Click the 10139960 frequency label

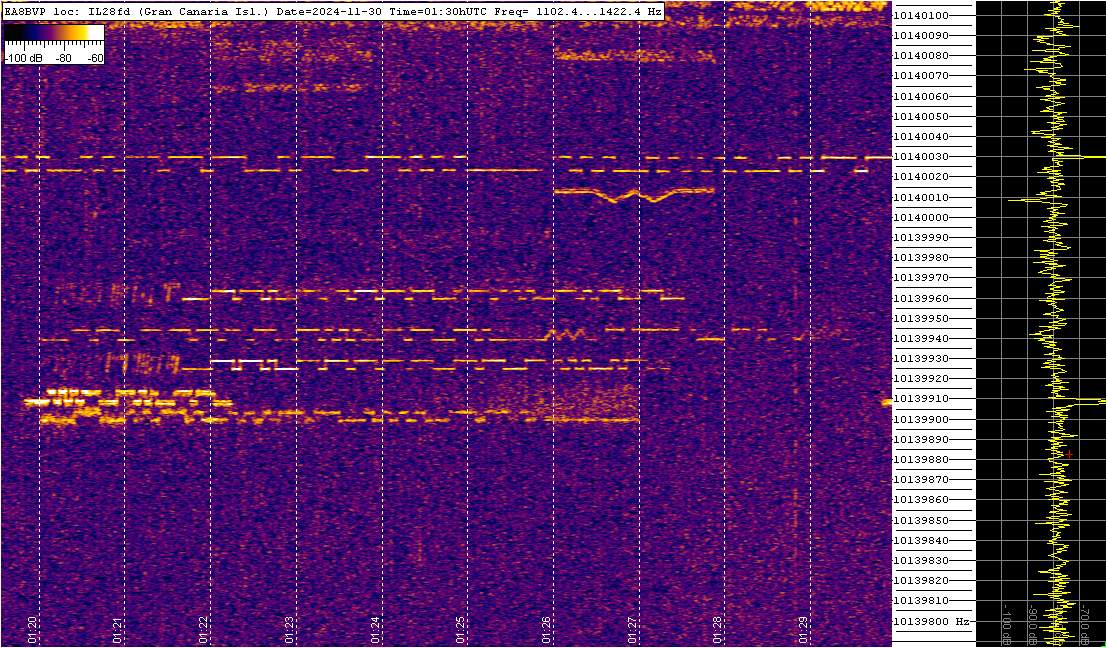pos(921,298)
